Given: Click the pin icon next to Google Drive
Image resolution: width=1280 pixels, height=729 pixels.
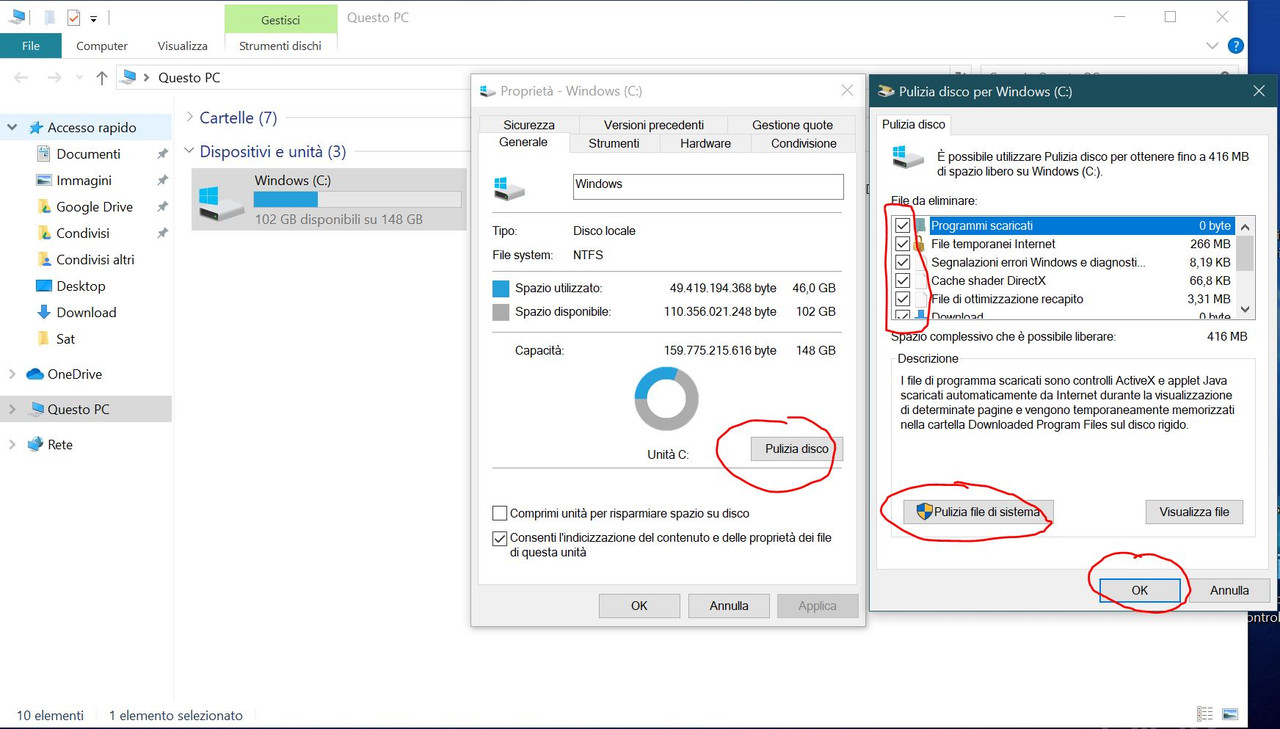Looking at the screenshot, I should point(162,207).
